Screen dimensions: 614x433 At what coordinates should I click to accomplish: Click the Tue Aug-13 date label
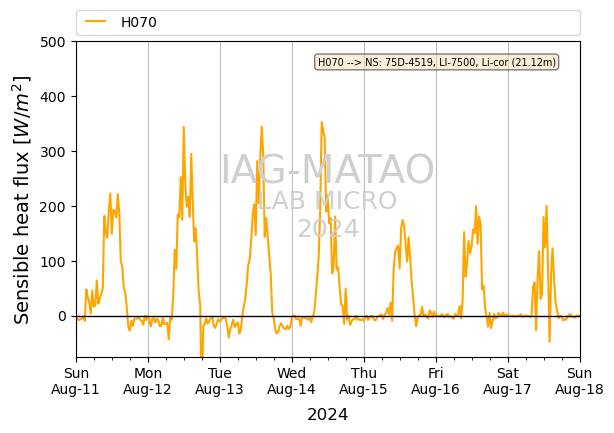(220, 381)
